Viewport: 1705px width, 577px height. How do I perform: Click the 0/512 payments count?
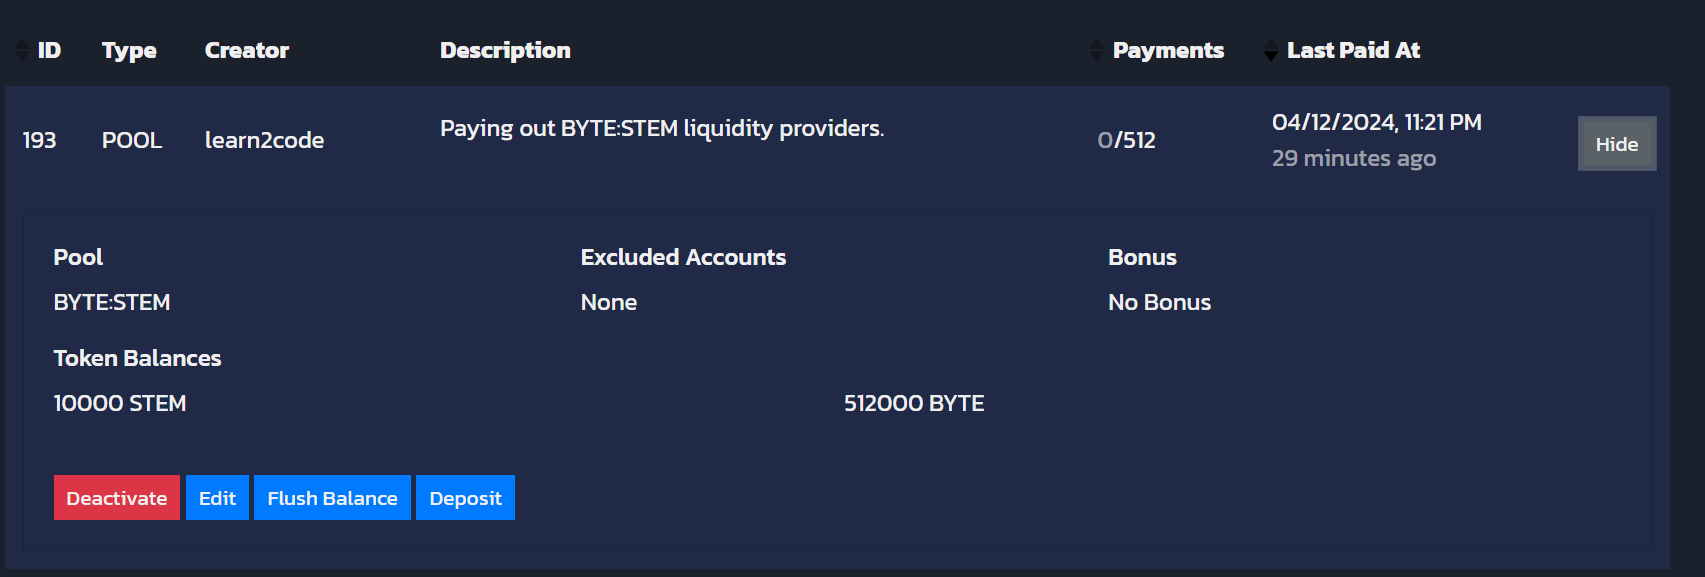(x=1126, y=140)
